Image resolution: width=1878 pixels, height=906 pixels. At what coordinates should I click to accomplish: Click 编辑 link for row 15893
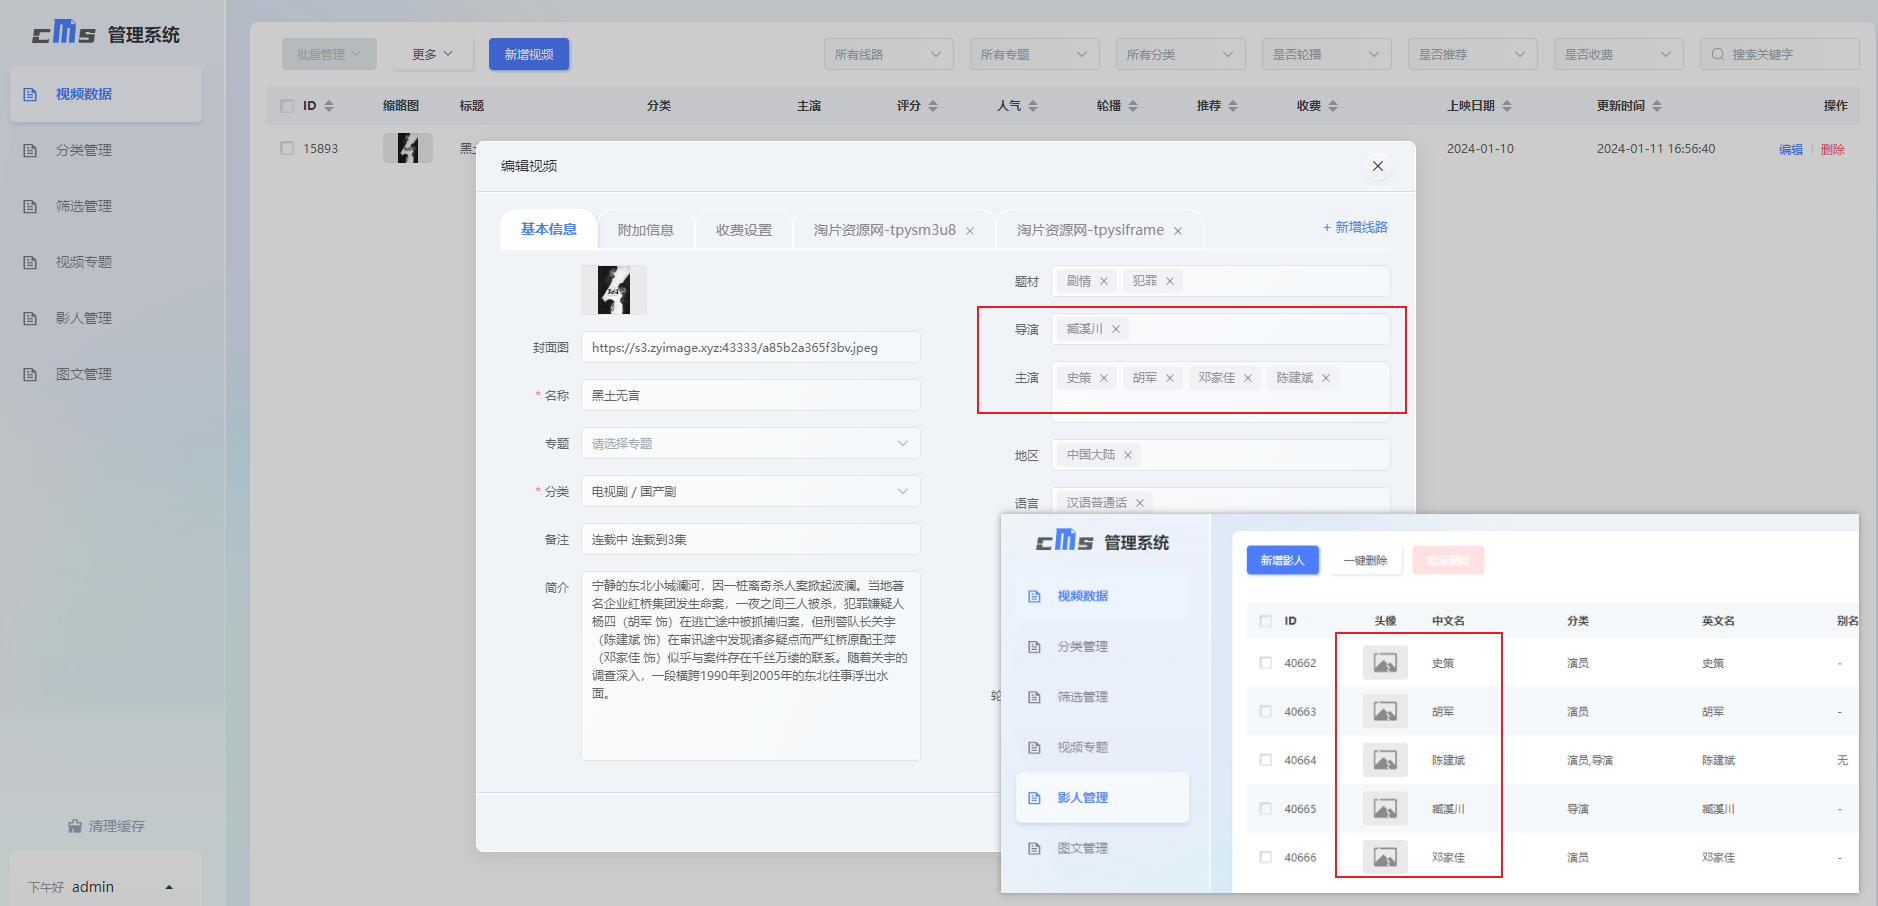click(1791, 149)
